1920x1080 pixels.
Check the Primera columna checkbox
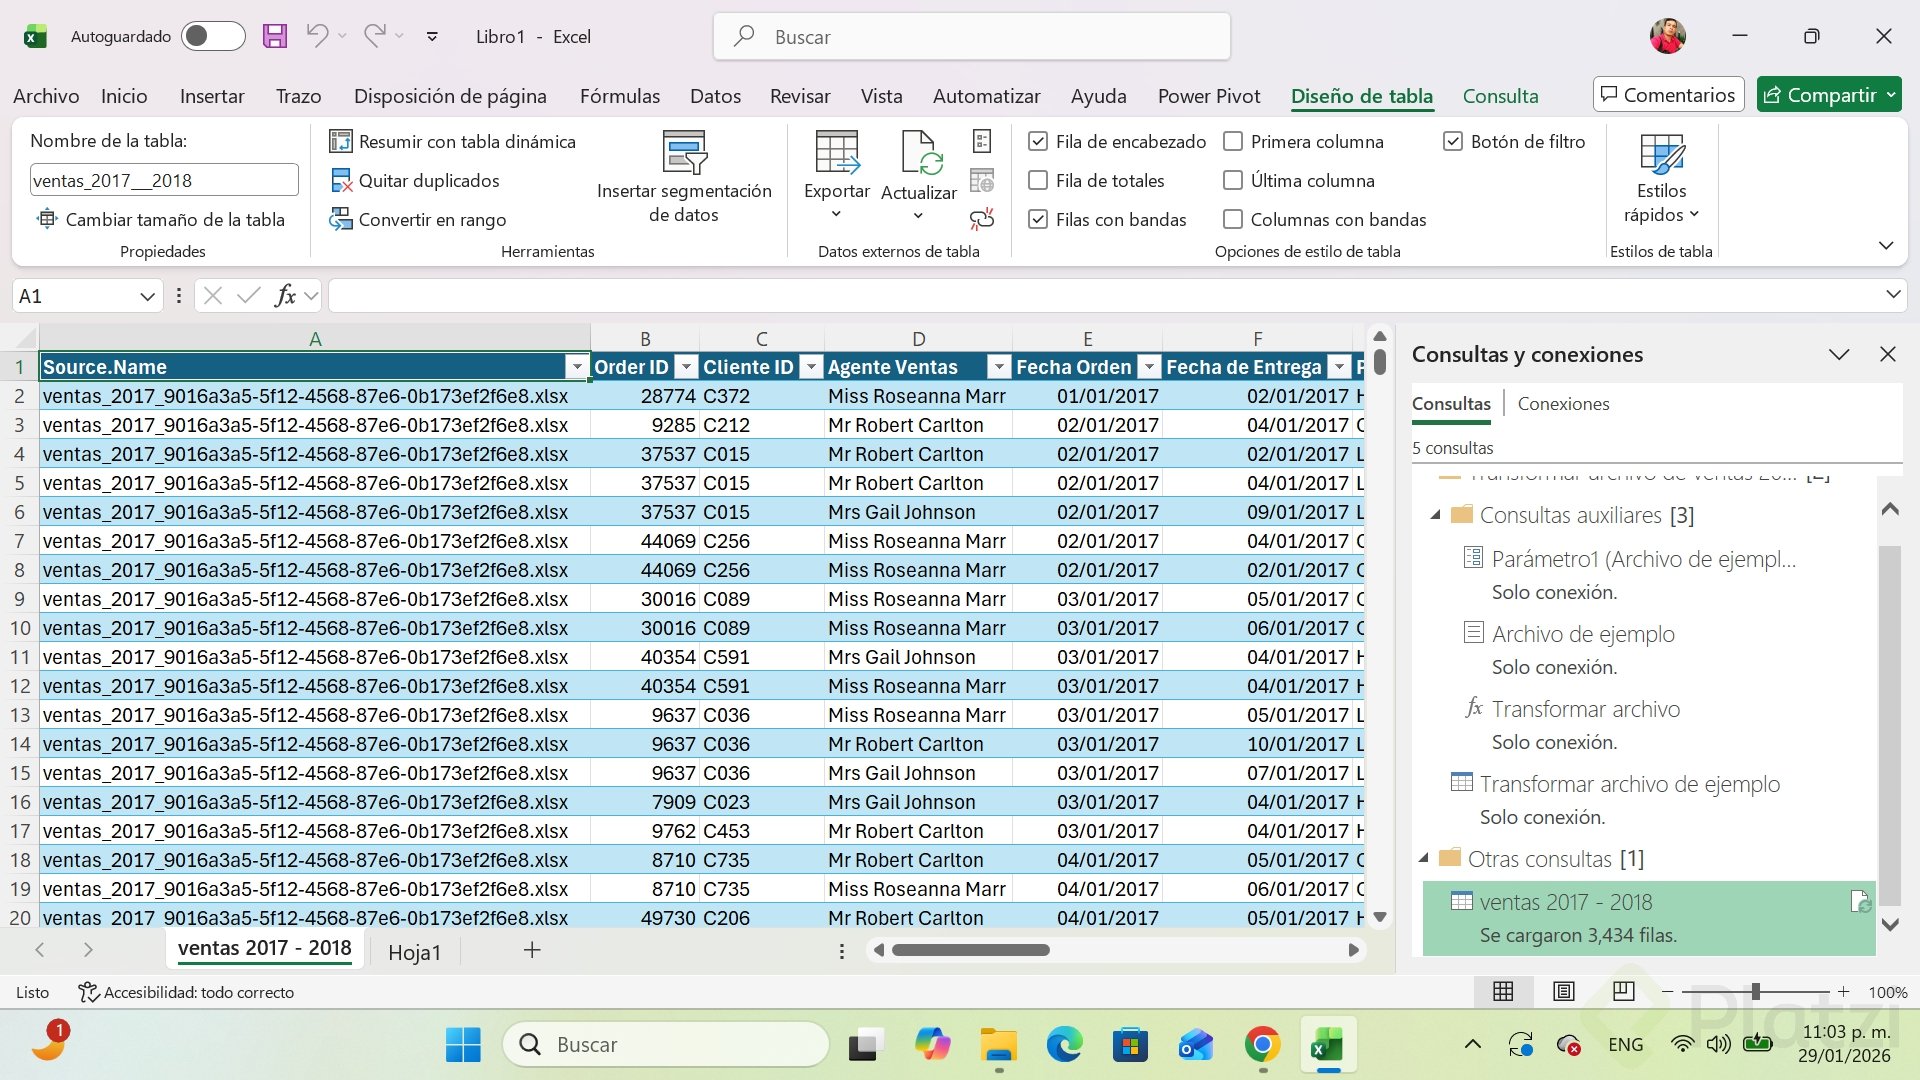(x=1233, y=142)
